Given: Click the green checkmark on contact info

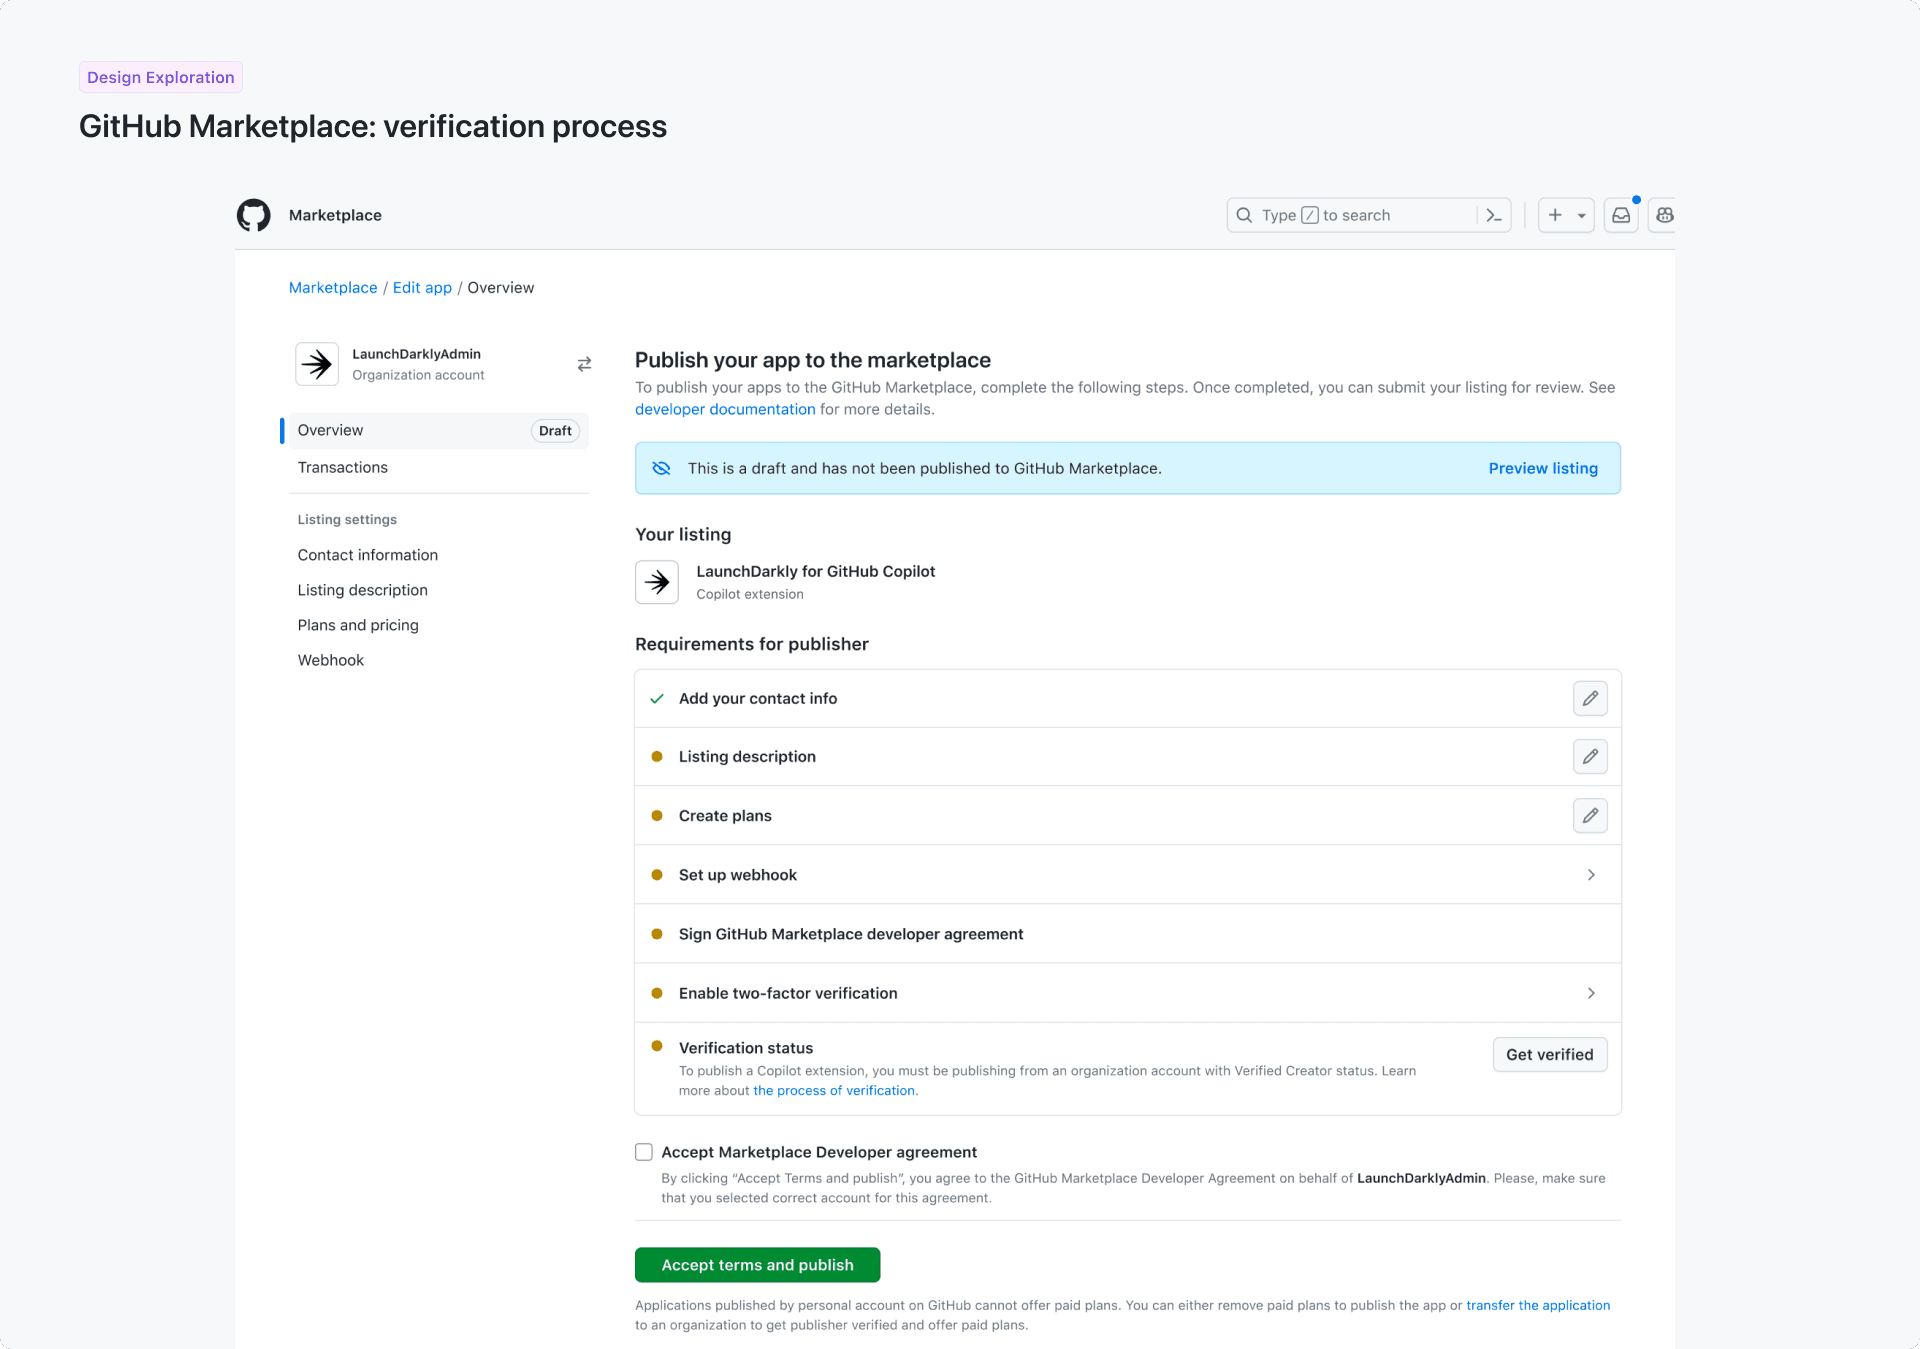Looking at the screenshot, I should [x=657, y=698].
